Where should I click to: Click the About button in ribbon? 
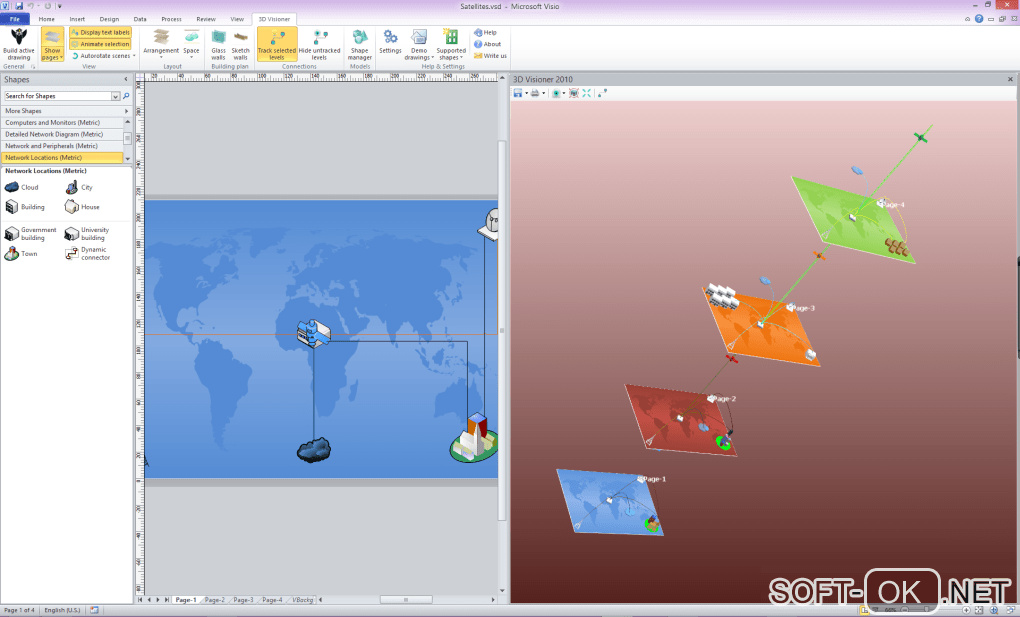click(x=487, y=44)
